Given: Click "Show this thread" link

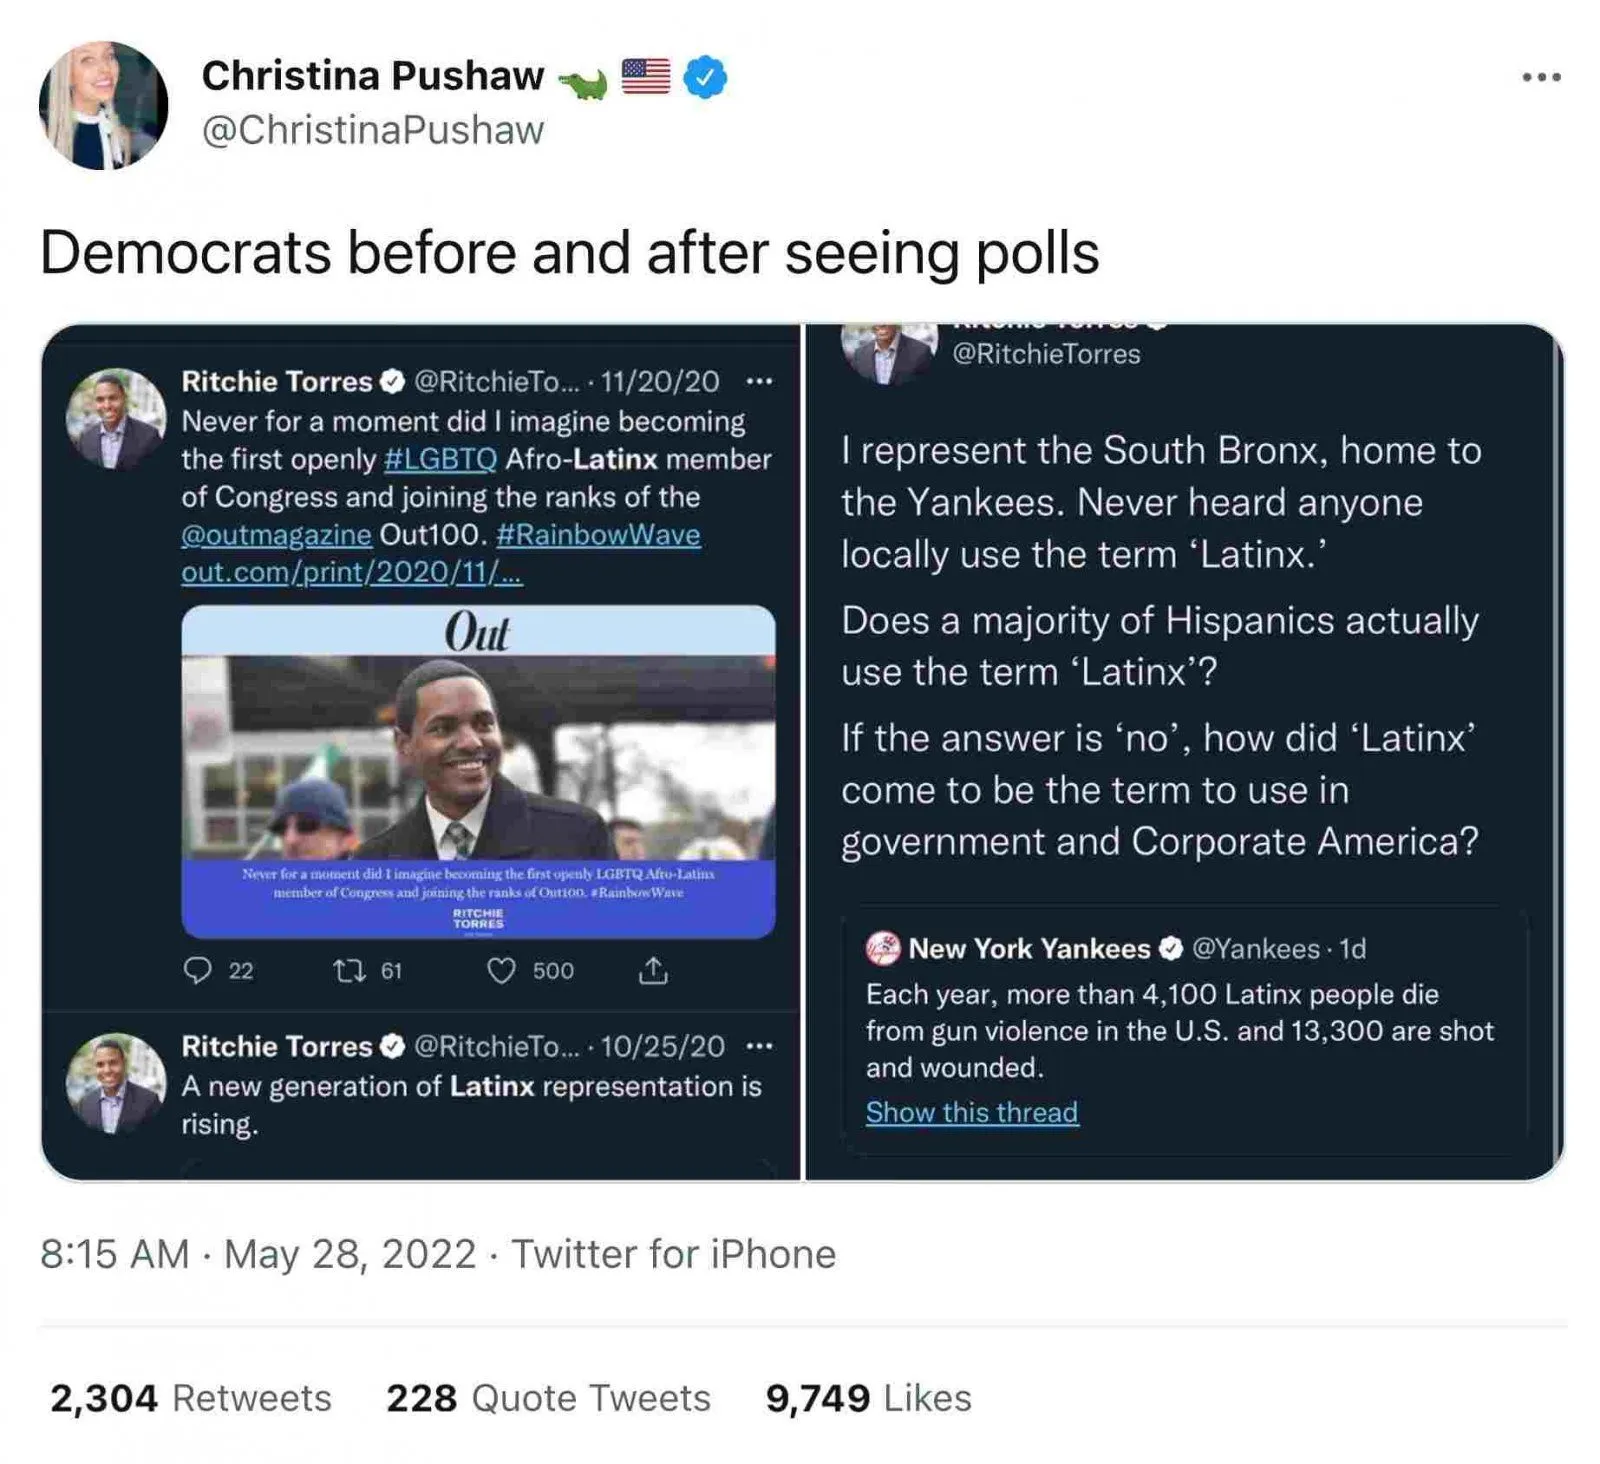Looking at the screenshot, I should tap(972, 1112).
